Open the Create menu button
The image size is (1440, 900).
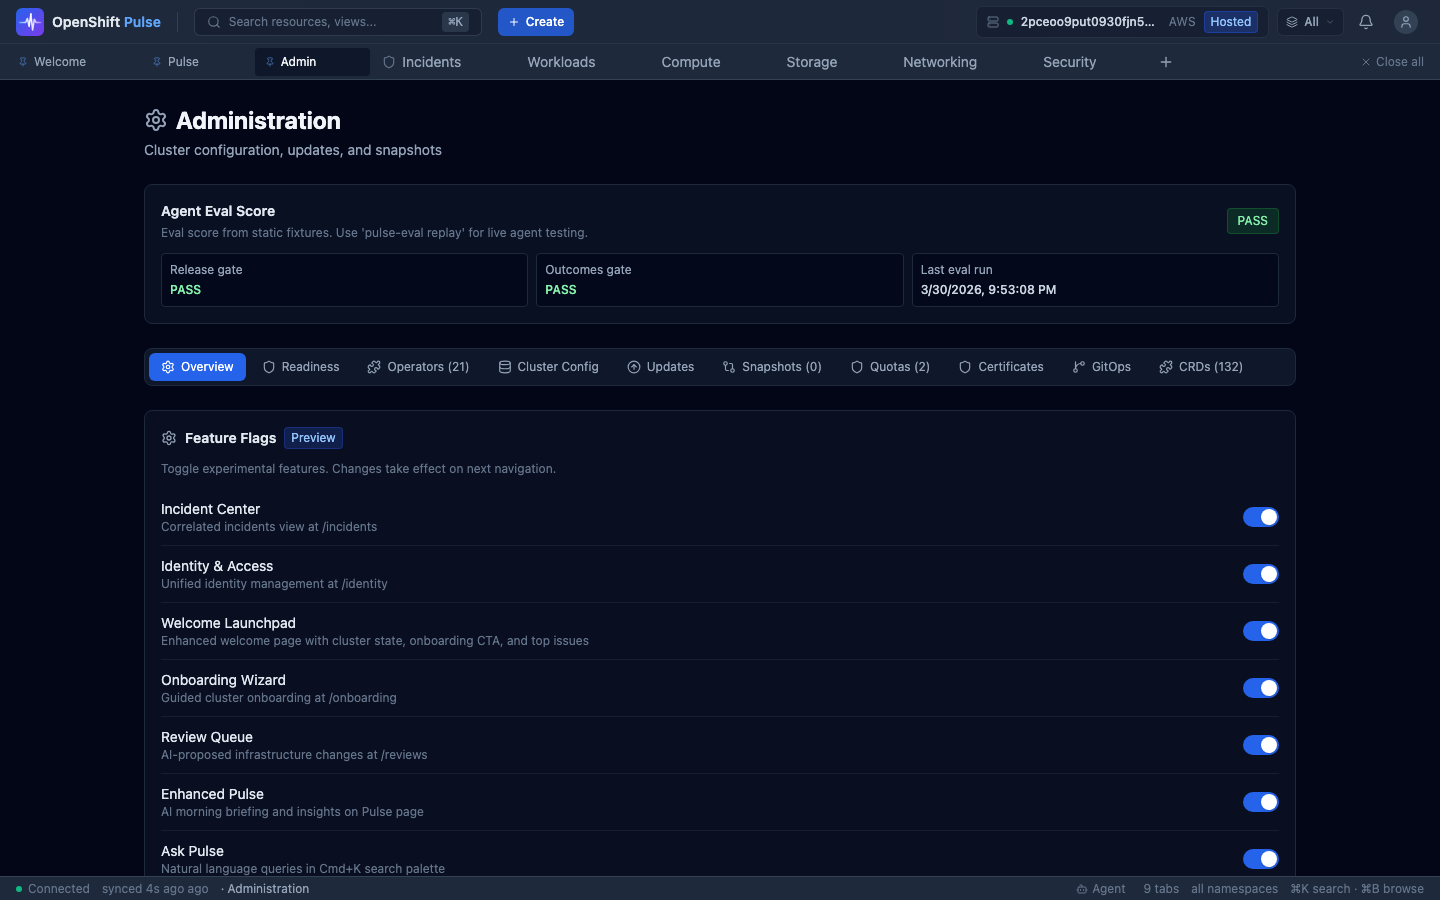pyautogui.click(x=536, y=22)
